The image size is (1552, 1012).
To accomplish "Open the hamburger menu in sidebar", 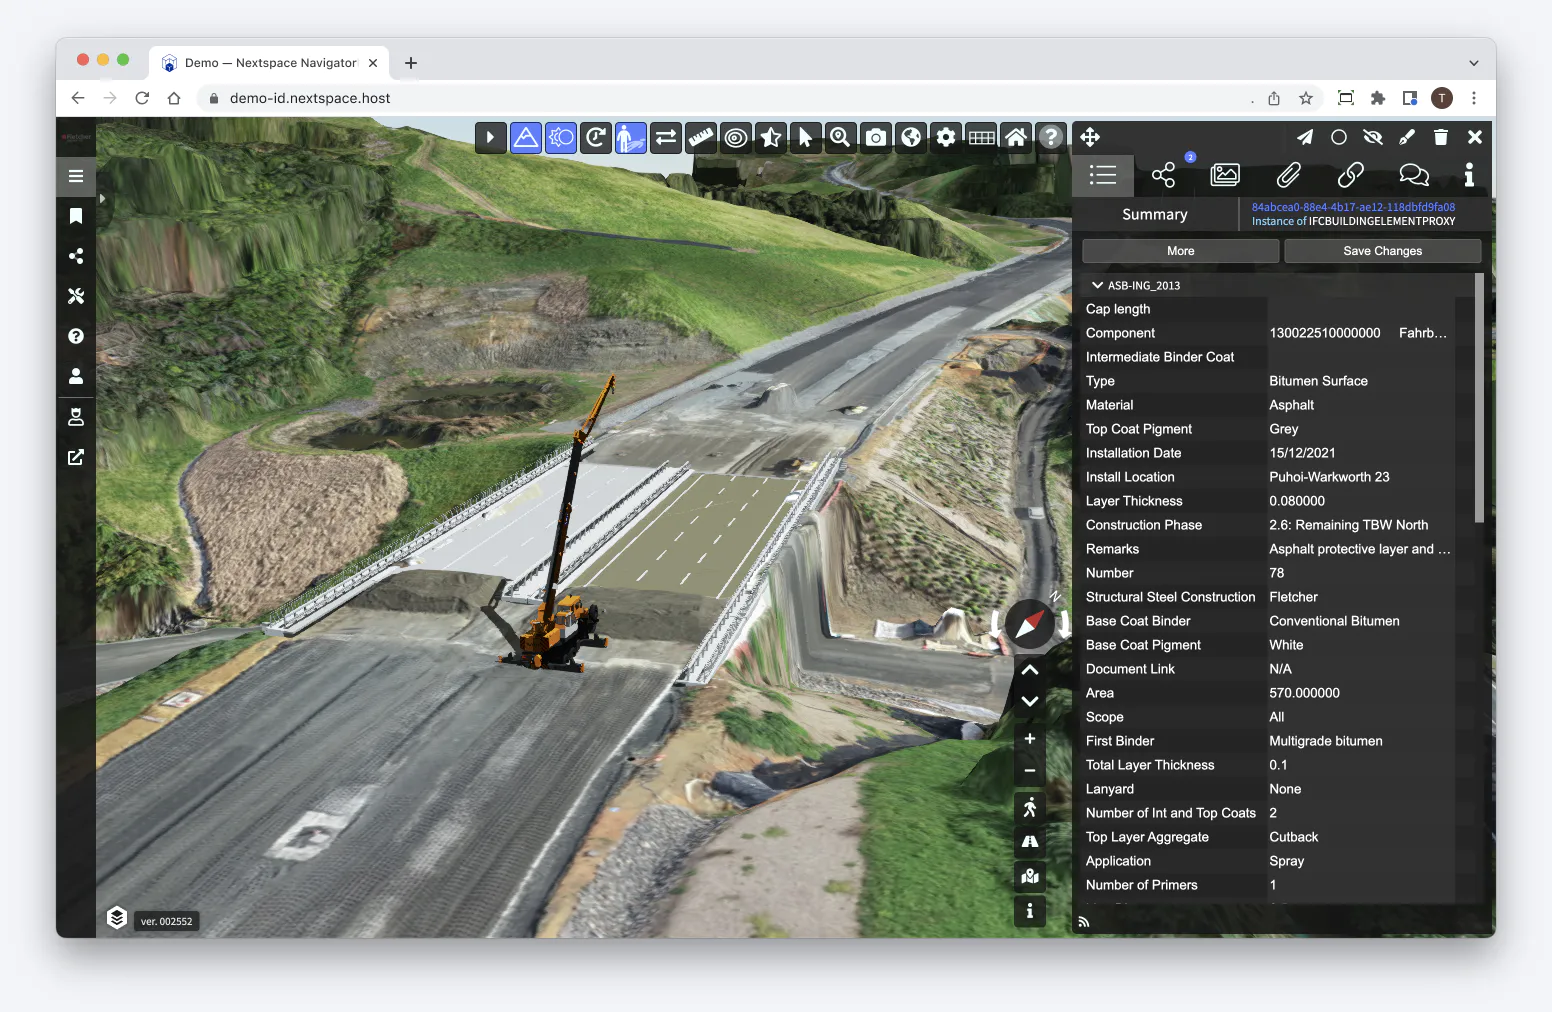I will [x=76, y=176].
